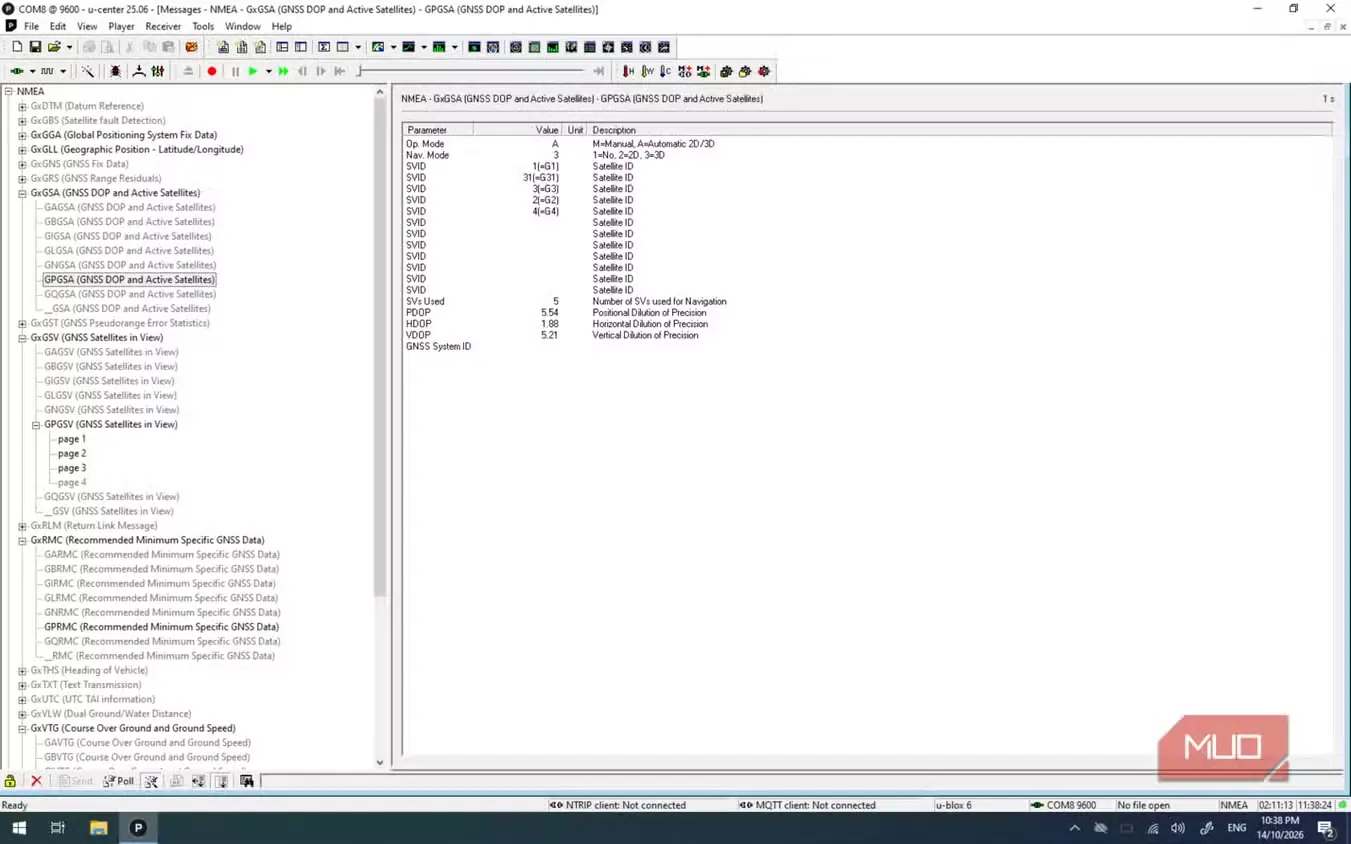Viewport: 1351px width, 844px height.
Task: Open the File menu
Action: pos(31,26)
